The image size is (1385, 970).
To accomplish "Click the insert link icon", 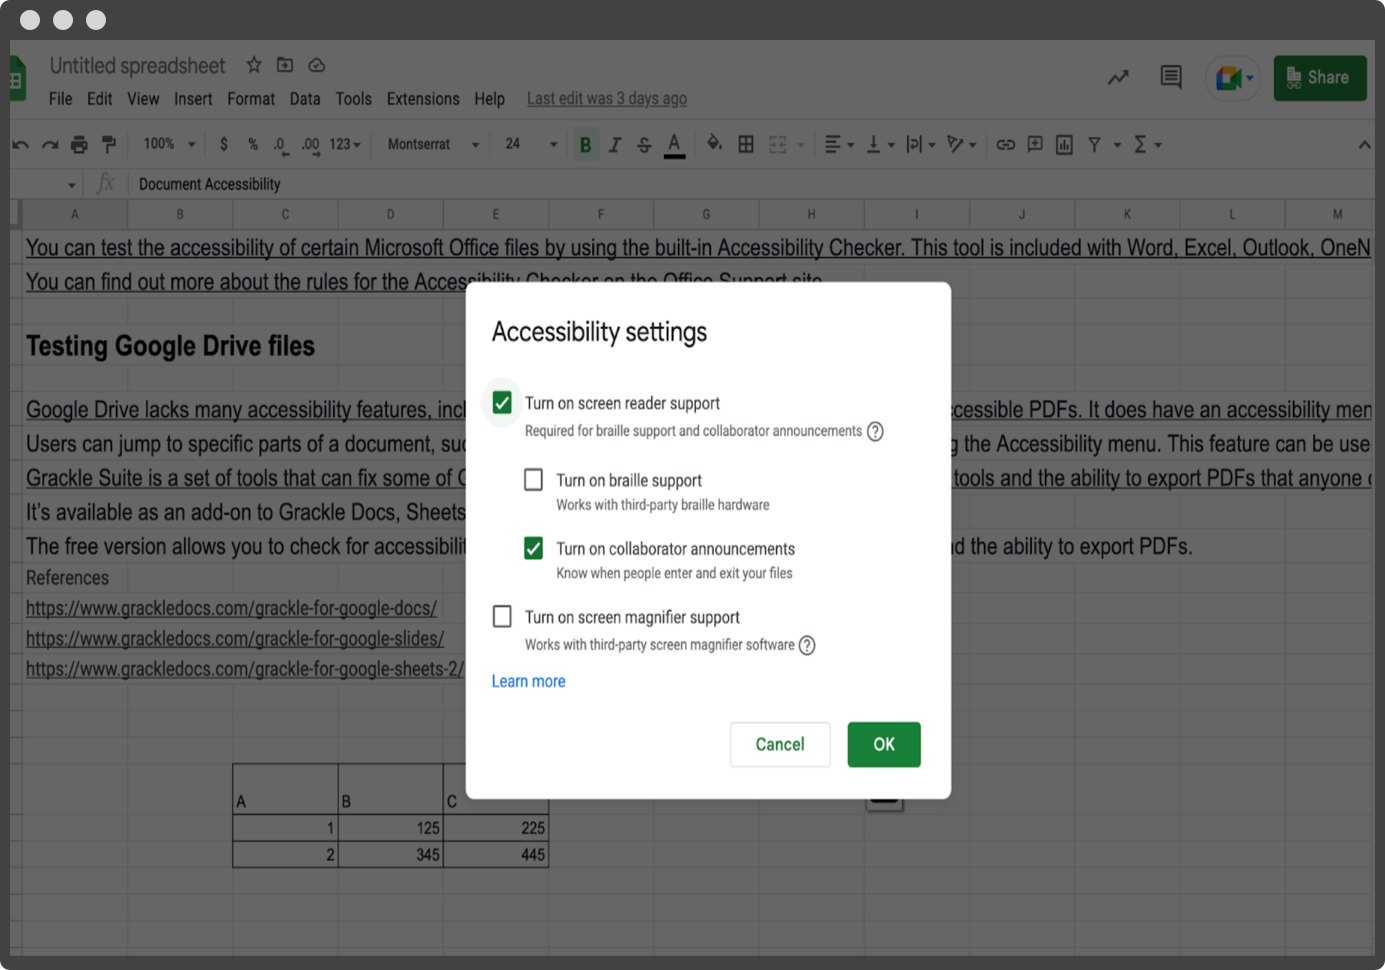I will 1005,144.
